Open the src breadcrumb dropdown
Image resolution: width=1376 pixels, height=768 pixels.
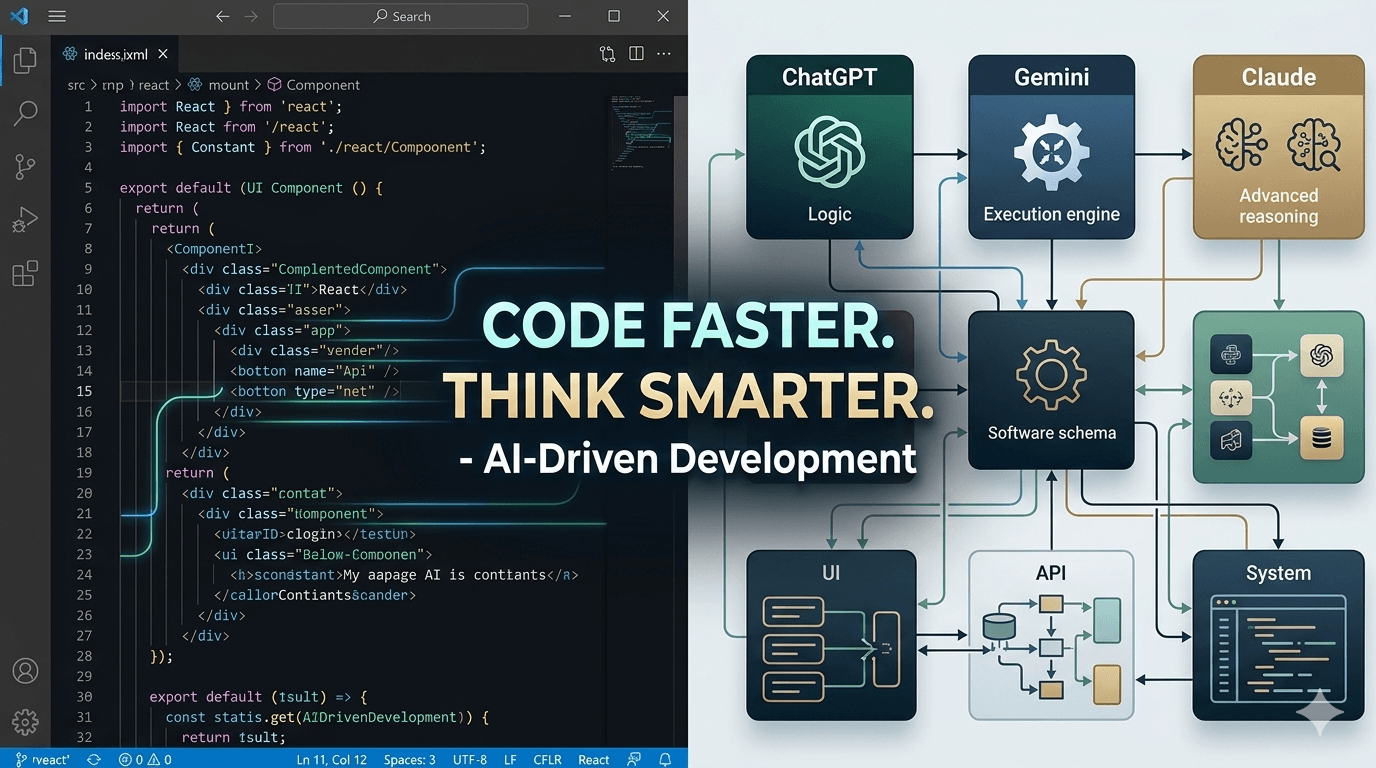(76, 85)
